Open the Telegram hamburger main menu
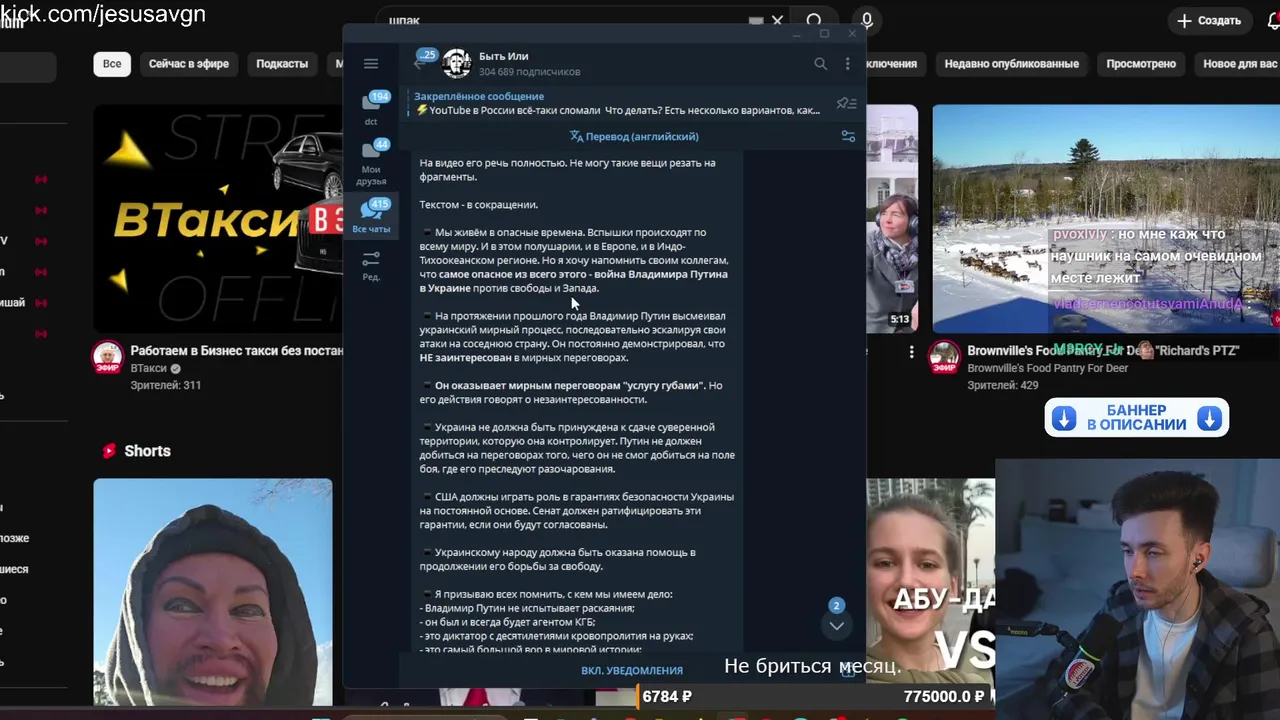Viewport: 1280px width, 720px height. coord(371,63)
